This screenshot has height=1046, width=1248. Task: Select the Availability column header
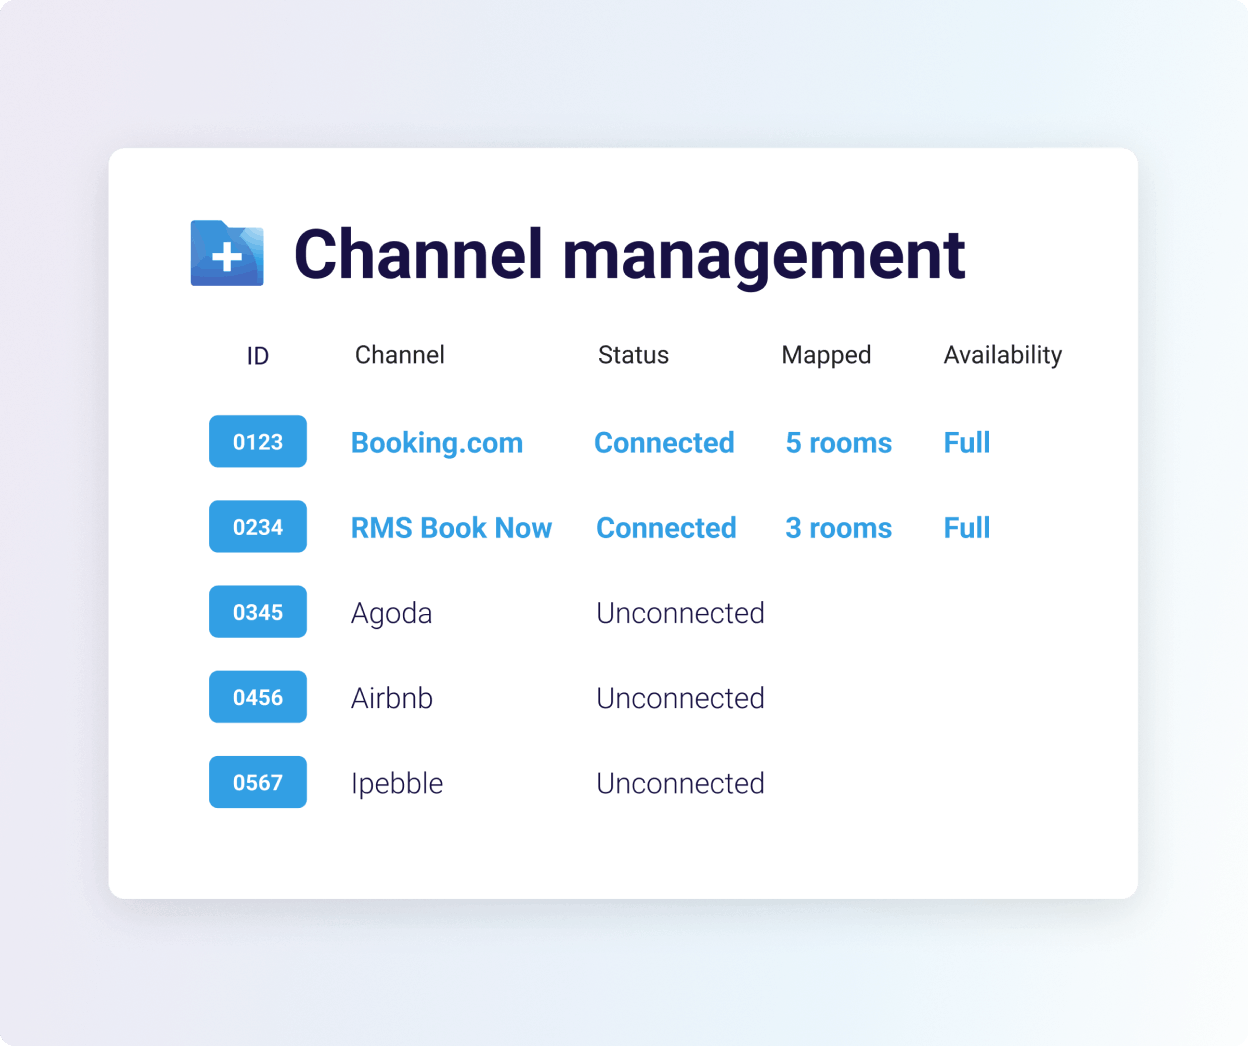[x=1003, y=356]
